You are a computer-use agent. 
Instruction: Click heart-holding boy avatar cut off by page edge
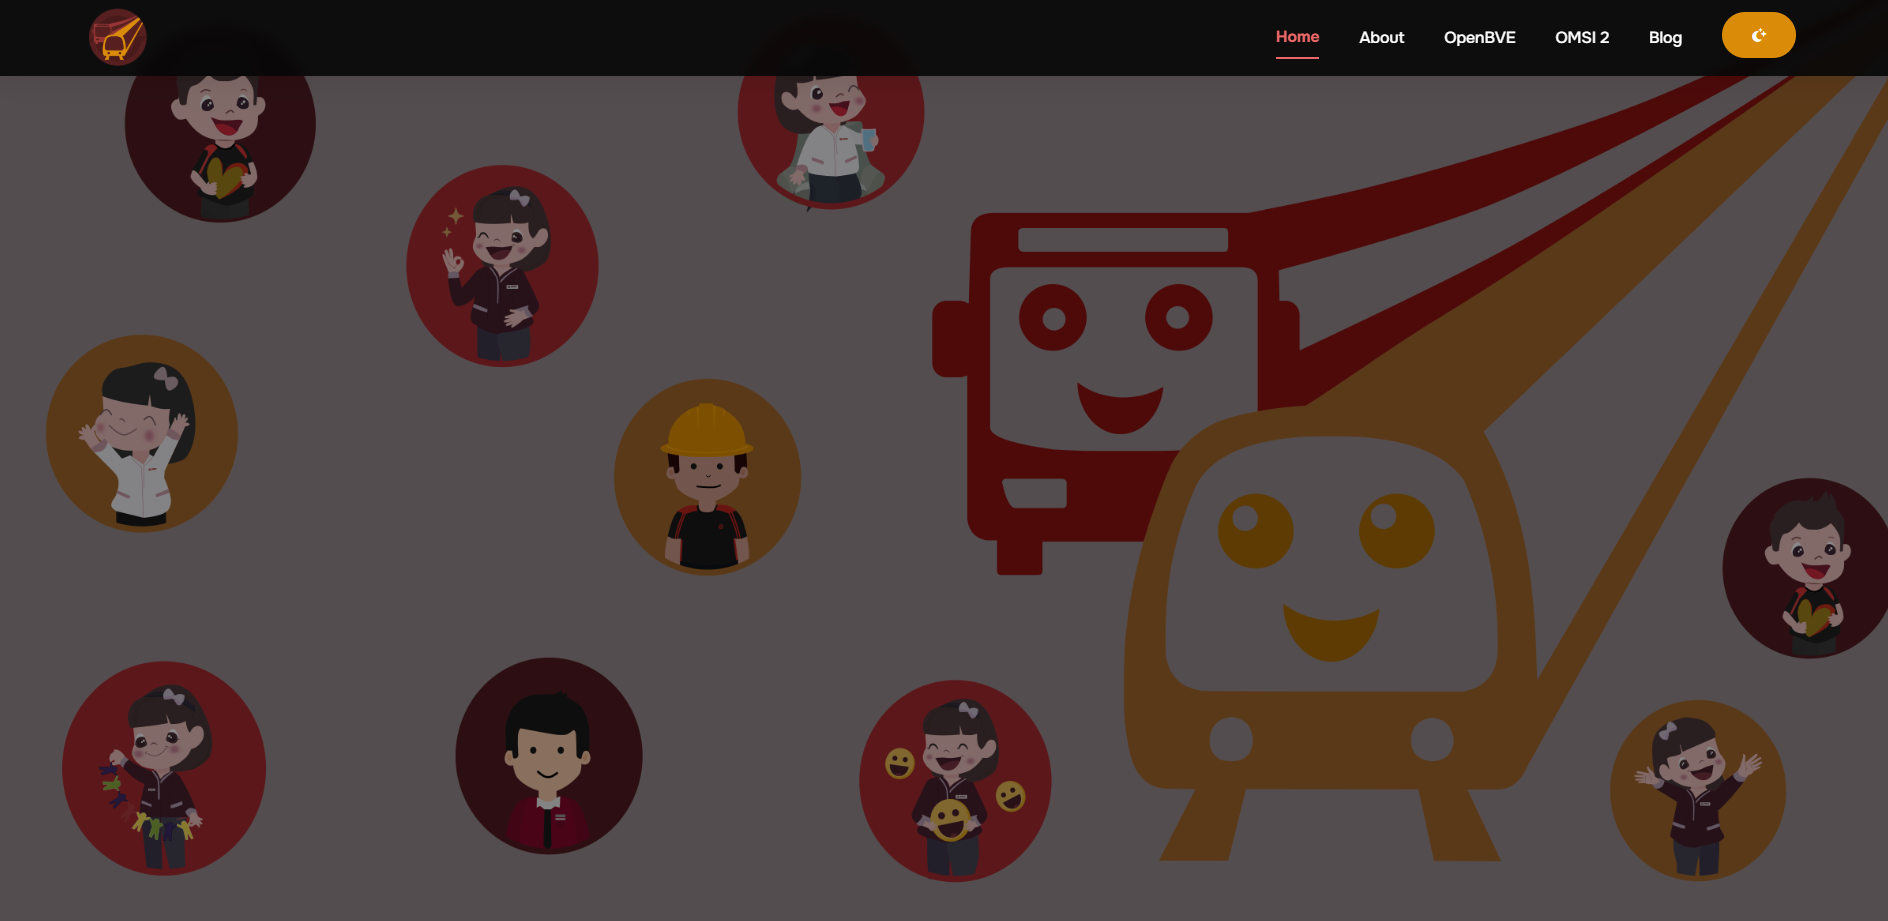(1808, 568)
